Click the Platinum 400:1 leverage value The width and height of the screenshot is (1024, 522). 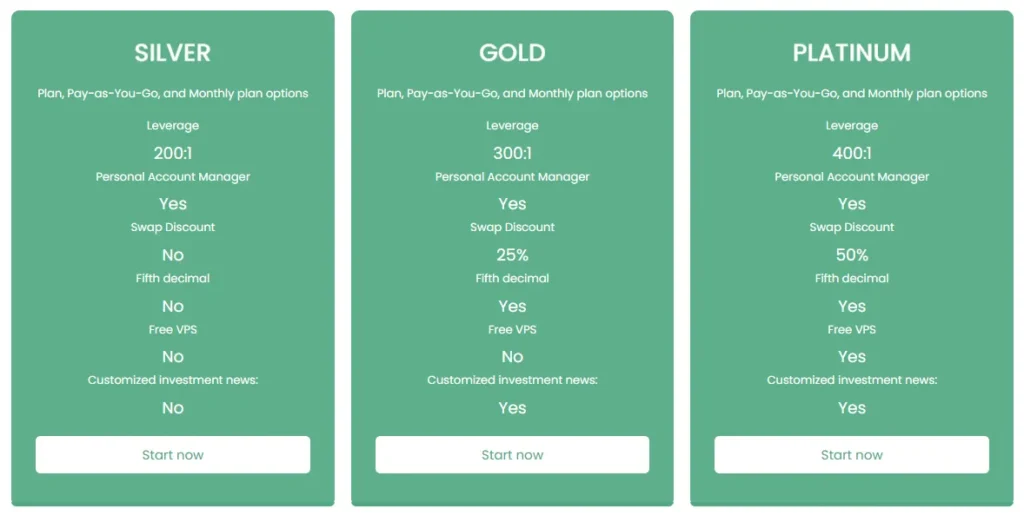pos(851,153)
